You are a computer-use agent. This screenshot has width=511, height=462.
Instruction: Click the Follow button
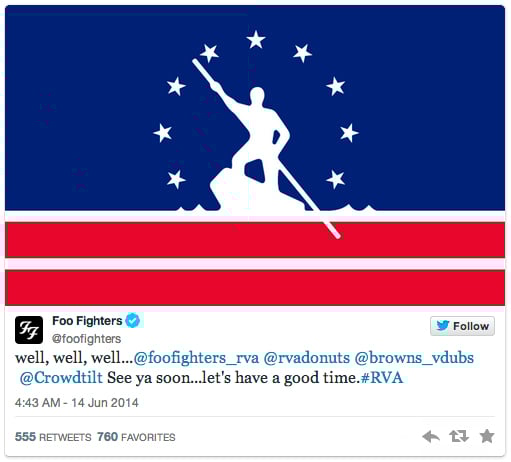462,326
